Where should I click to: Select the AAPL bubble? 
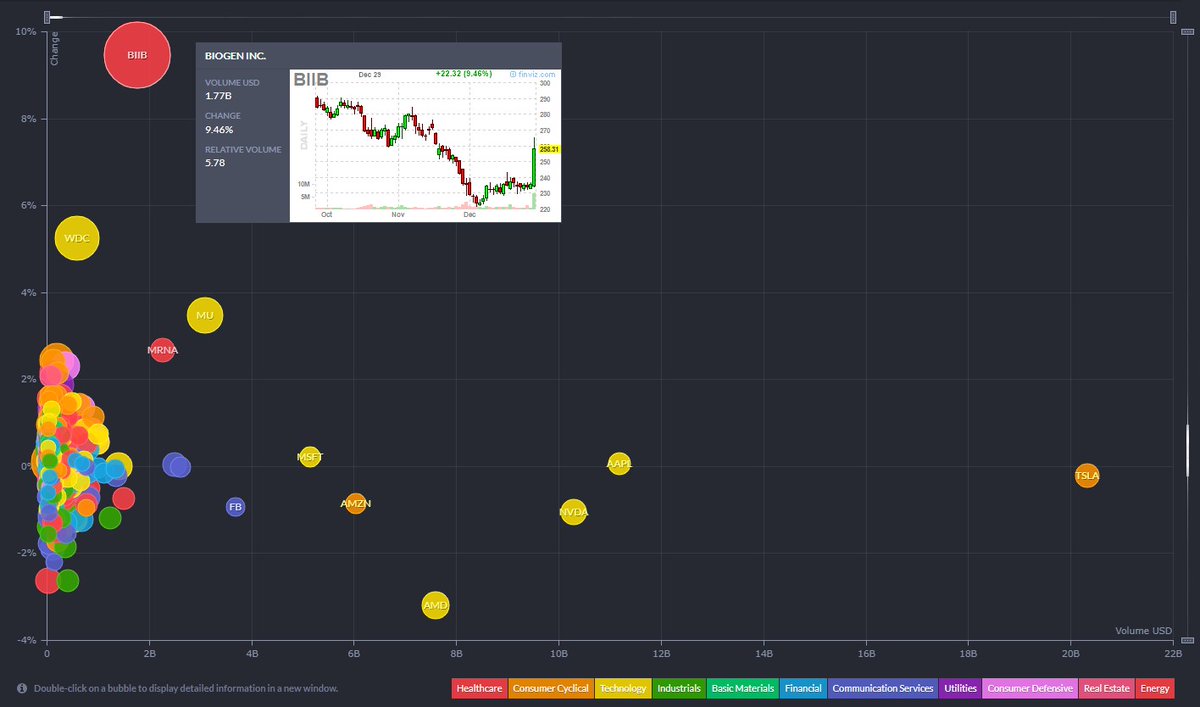click(x=619, y=464)
